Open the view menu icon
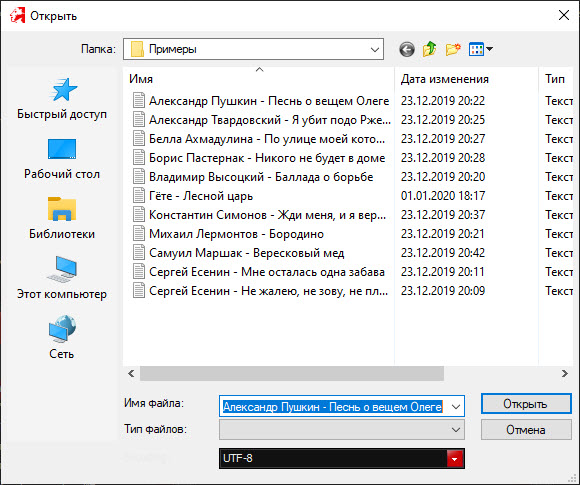Image resolution: width=580 pixels, height=485 pixels. [x=480, y=49]
